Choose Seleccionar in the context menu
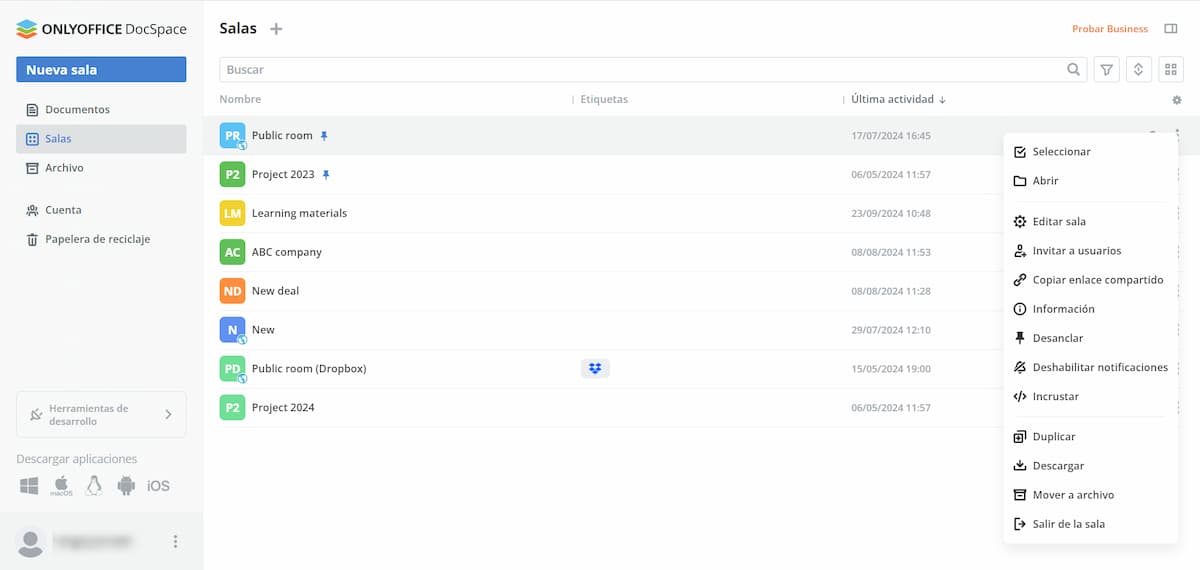This screenshot has height=570, width=1200. click(x=1061, y=152)
